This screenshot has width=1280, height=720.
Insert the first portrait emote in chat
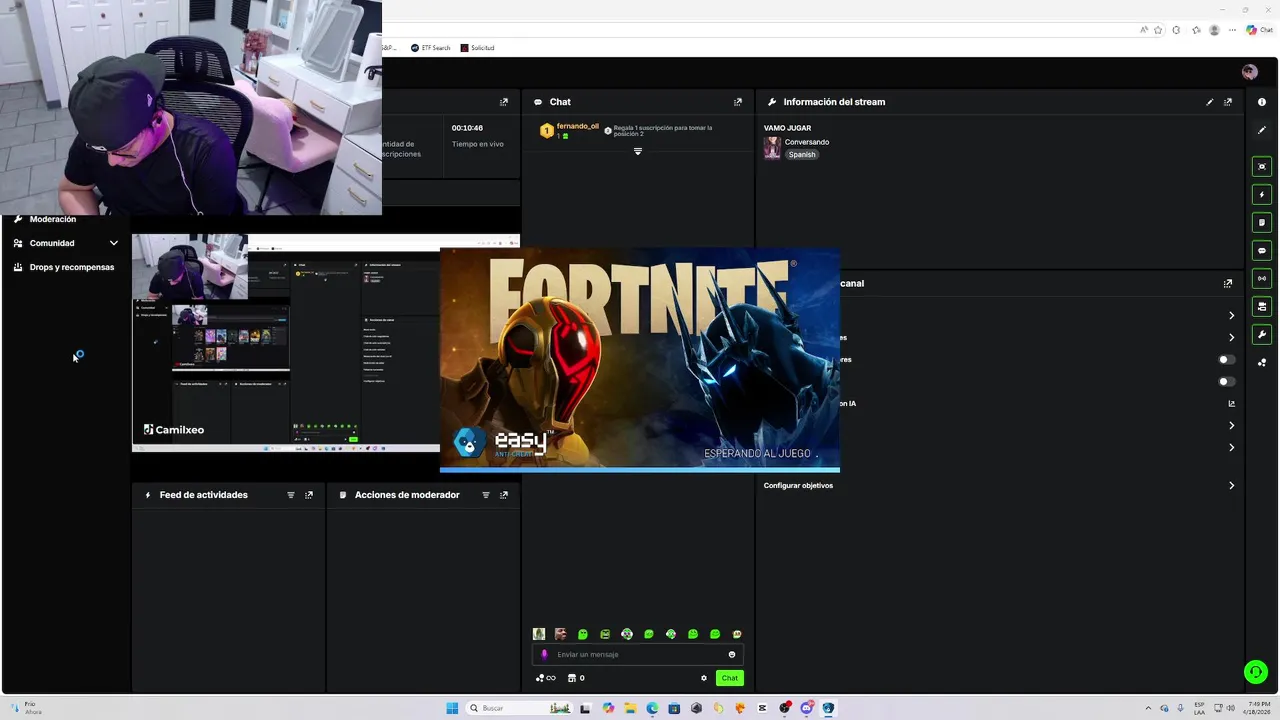[539, 634]
